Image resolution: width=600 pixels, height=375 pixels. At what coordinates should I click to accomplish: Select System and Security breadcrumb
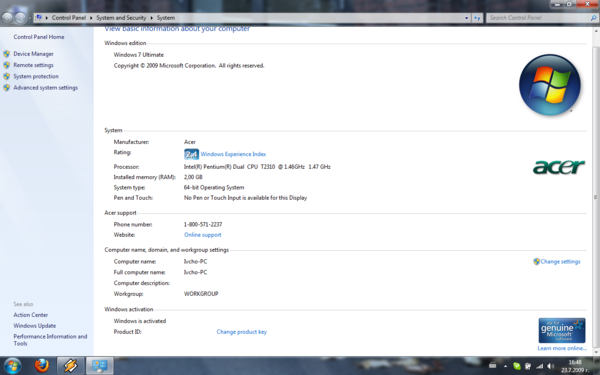(121, 18)
